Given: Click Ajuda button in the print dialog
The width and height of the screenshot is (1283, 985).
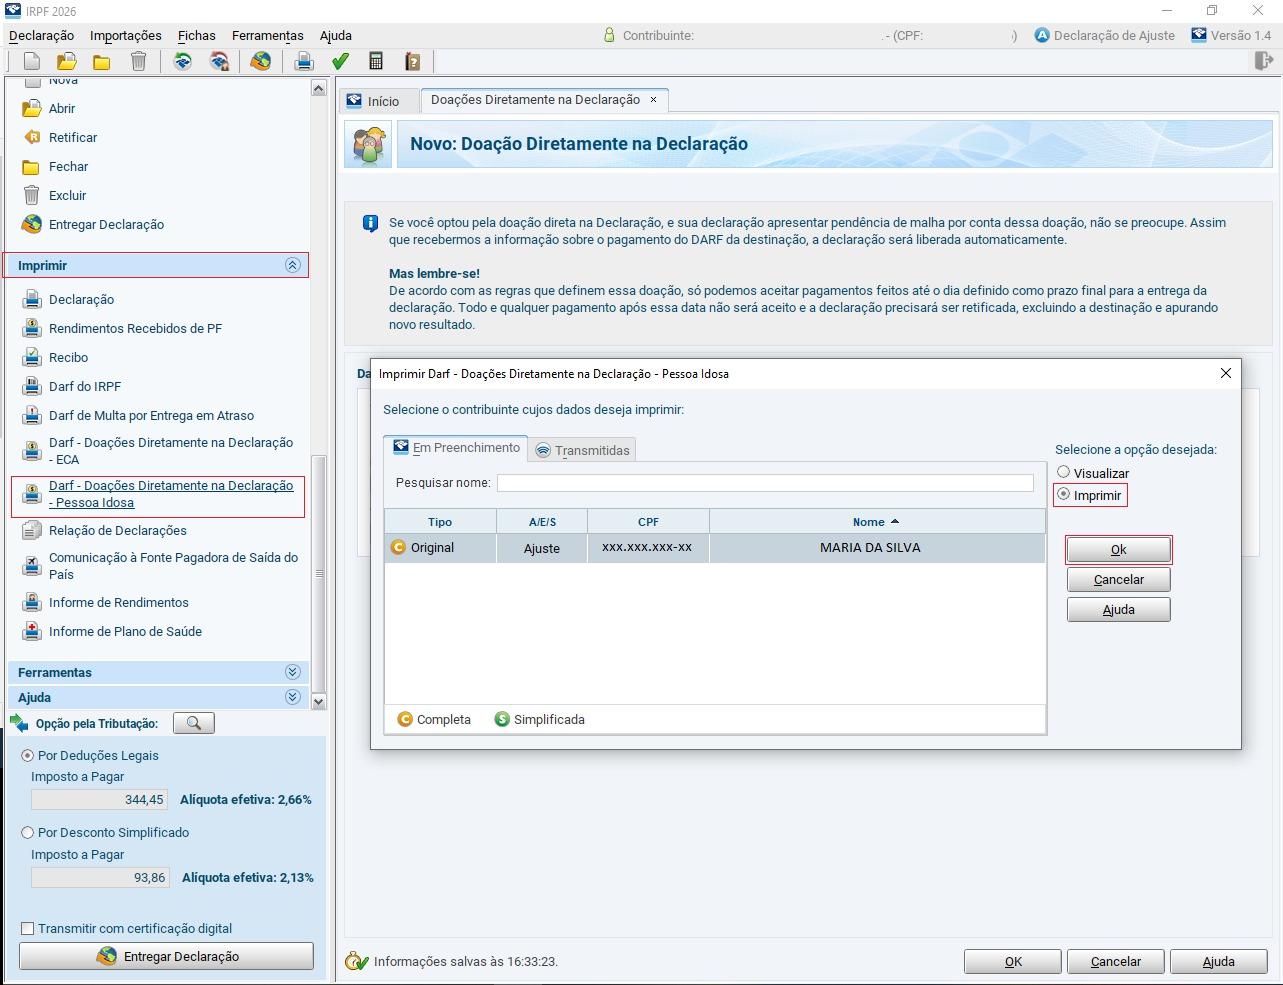Looking at the screenshot, I should 1118,609.
